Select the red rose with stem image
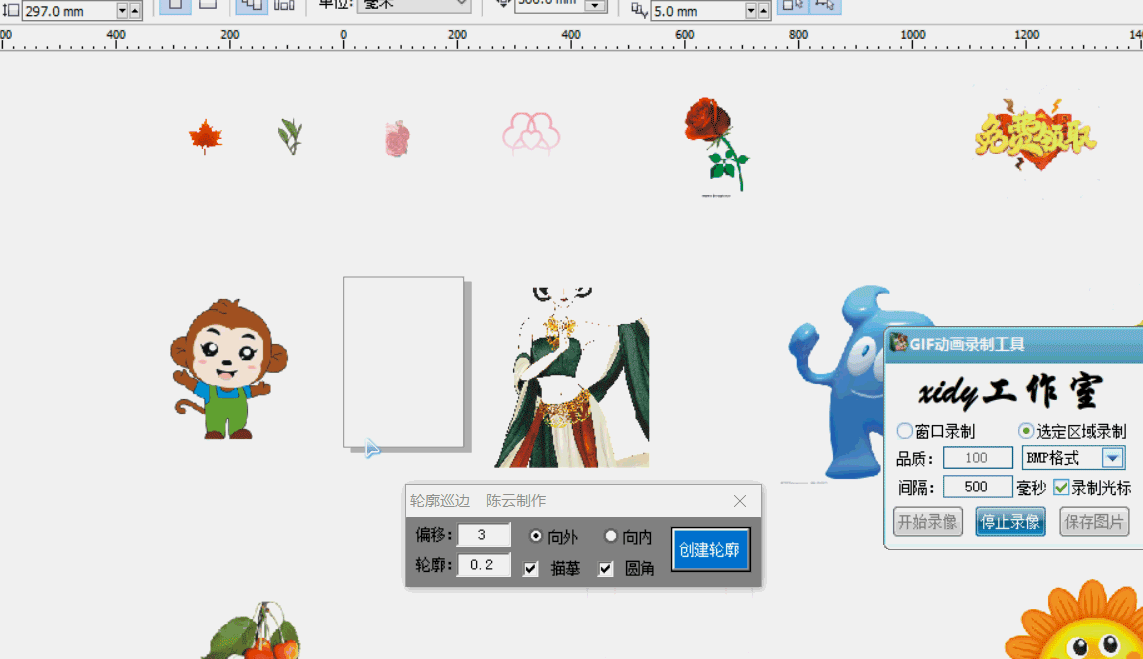Viewport: 1143px width, 659px height. [717, 146]
